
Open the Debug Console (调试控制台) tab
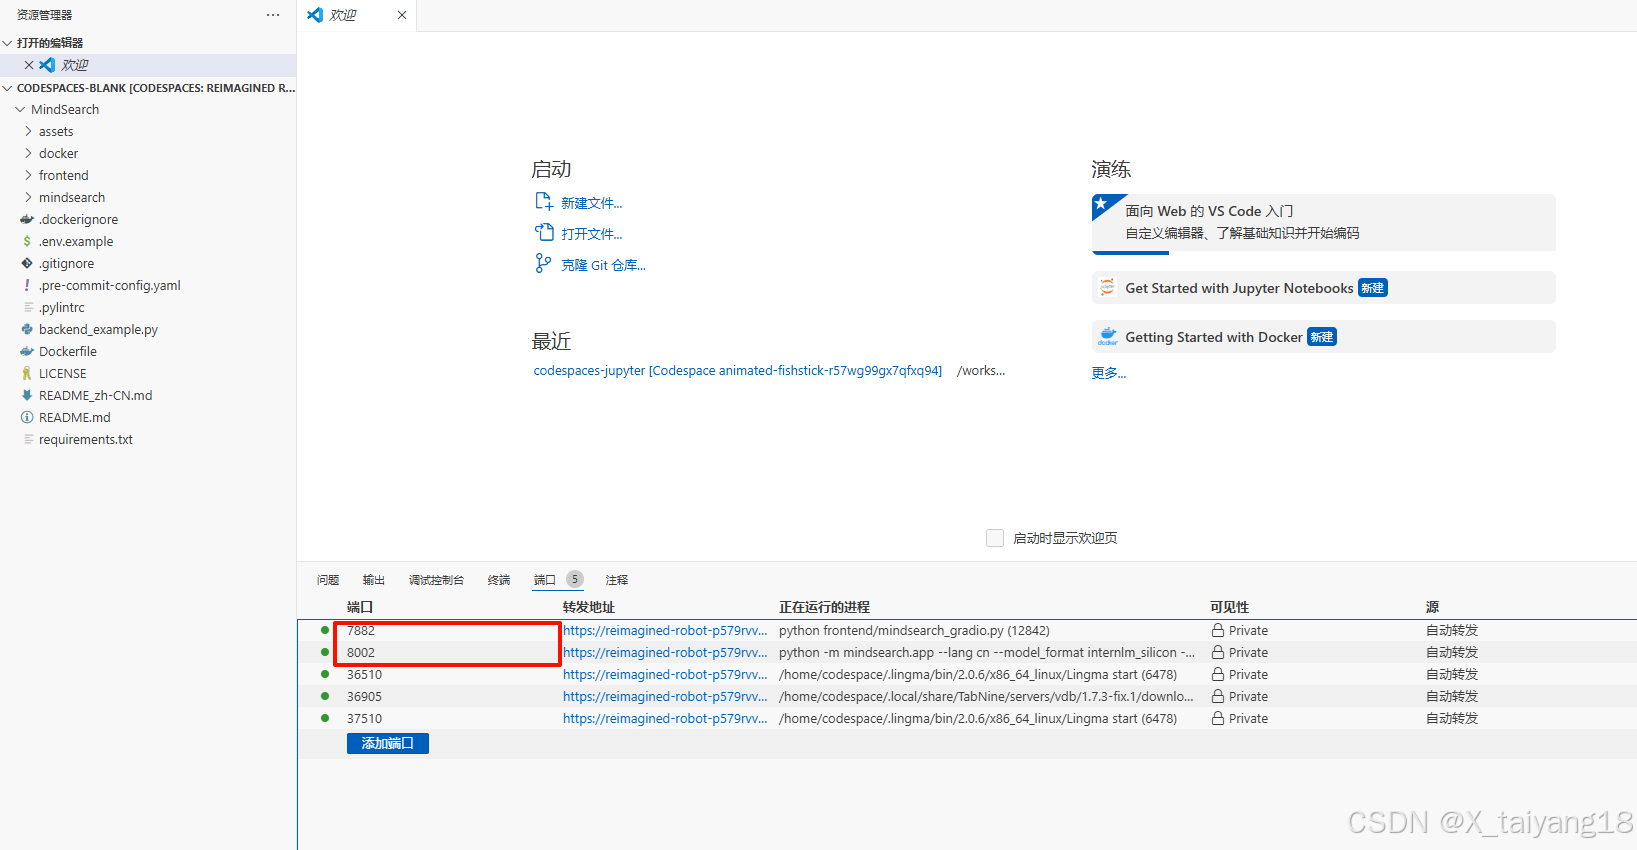[x=436, y=580]
